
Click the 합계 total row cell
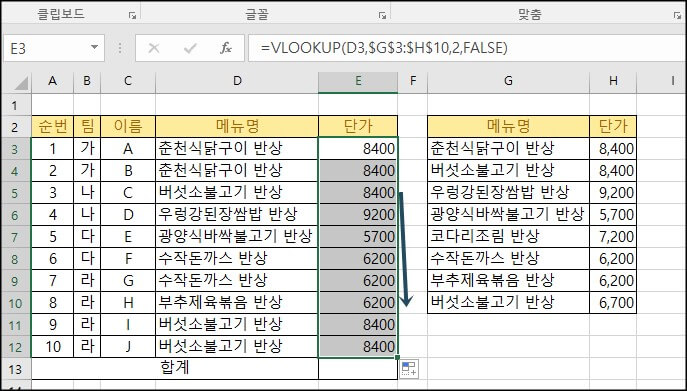(175, 369)
